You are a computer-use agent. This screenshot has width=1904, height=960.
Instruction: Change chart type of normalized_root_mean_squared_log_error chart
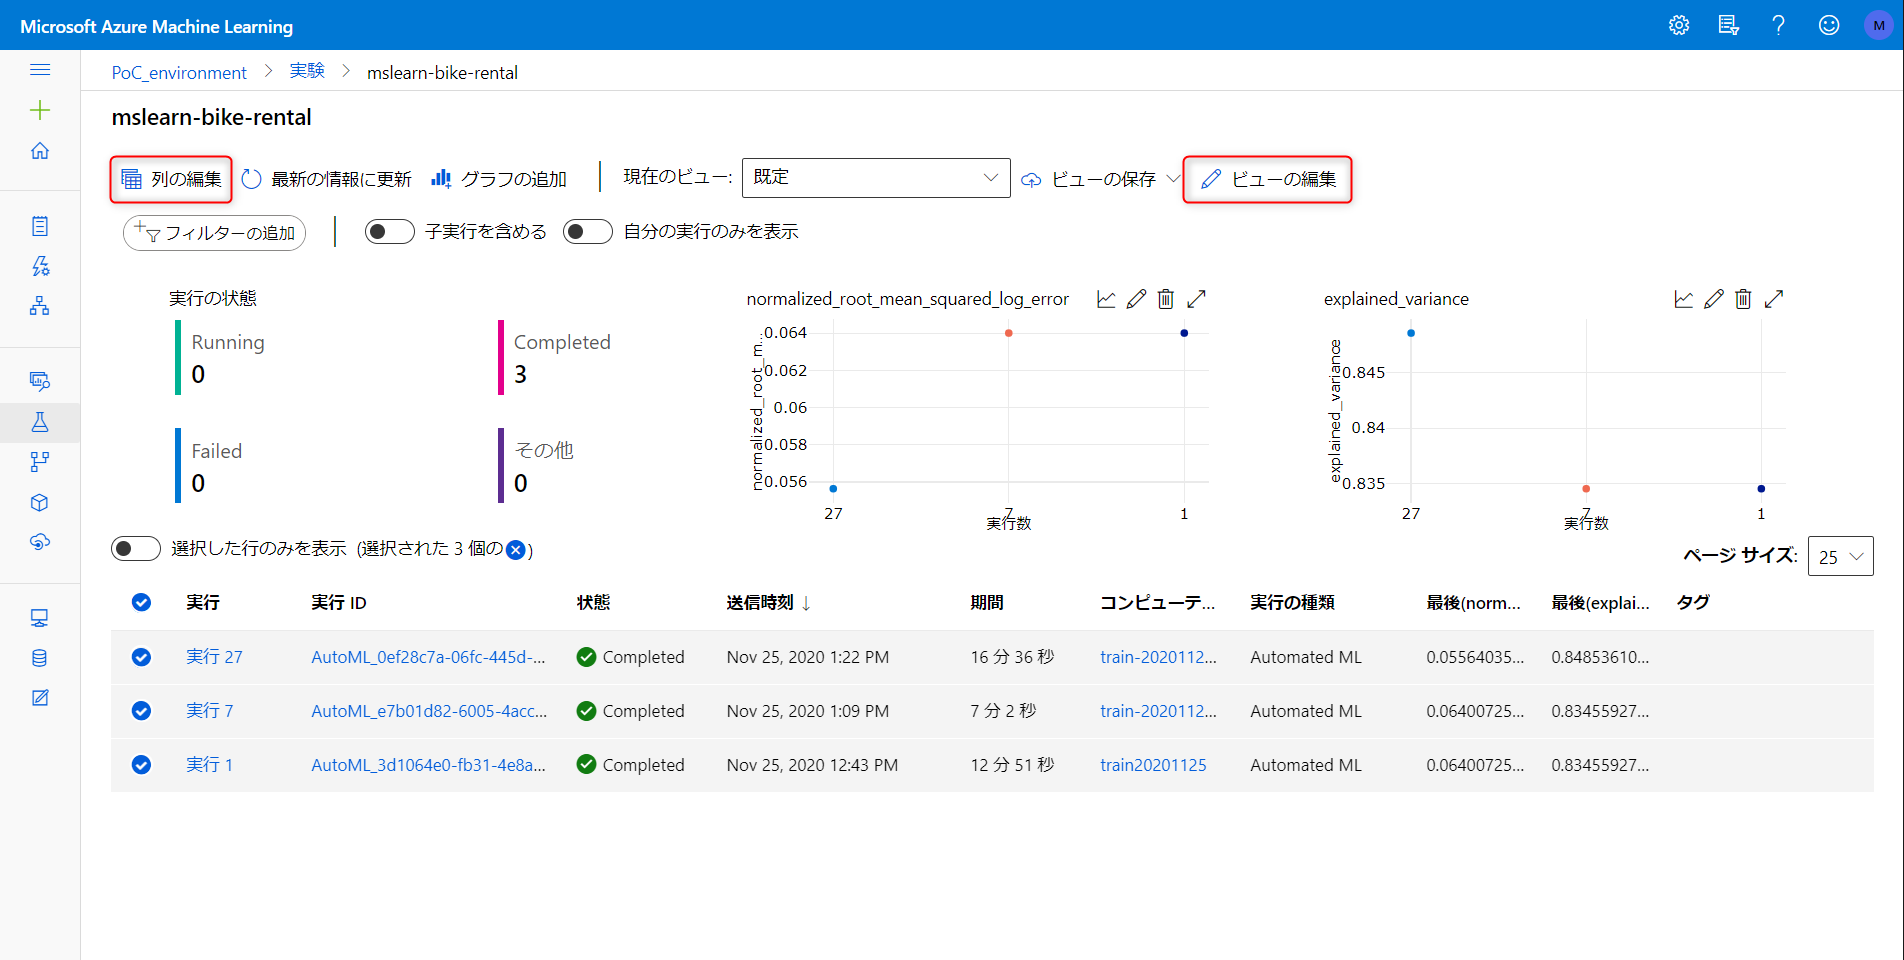[x=1106, y=299]
